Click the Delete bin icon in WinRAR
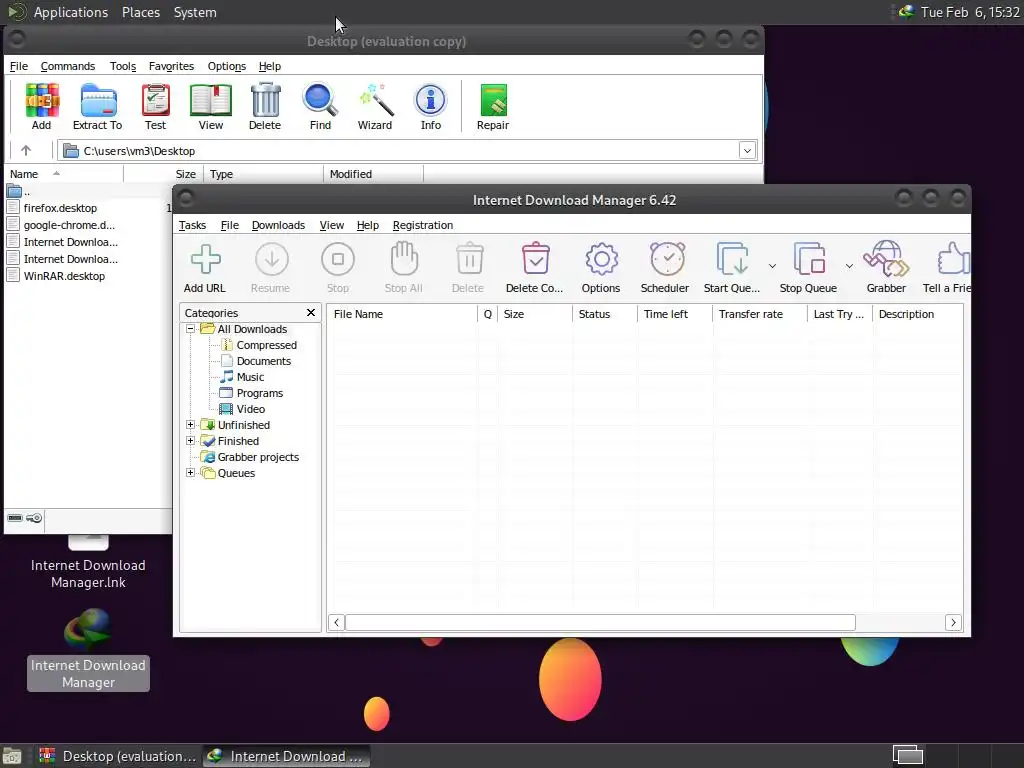1024x768 pixels. pos(265,101)
